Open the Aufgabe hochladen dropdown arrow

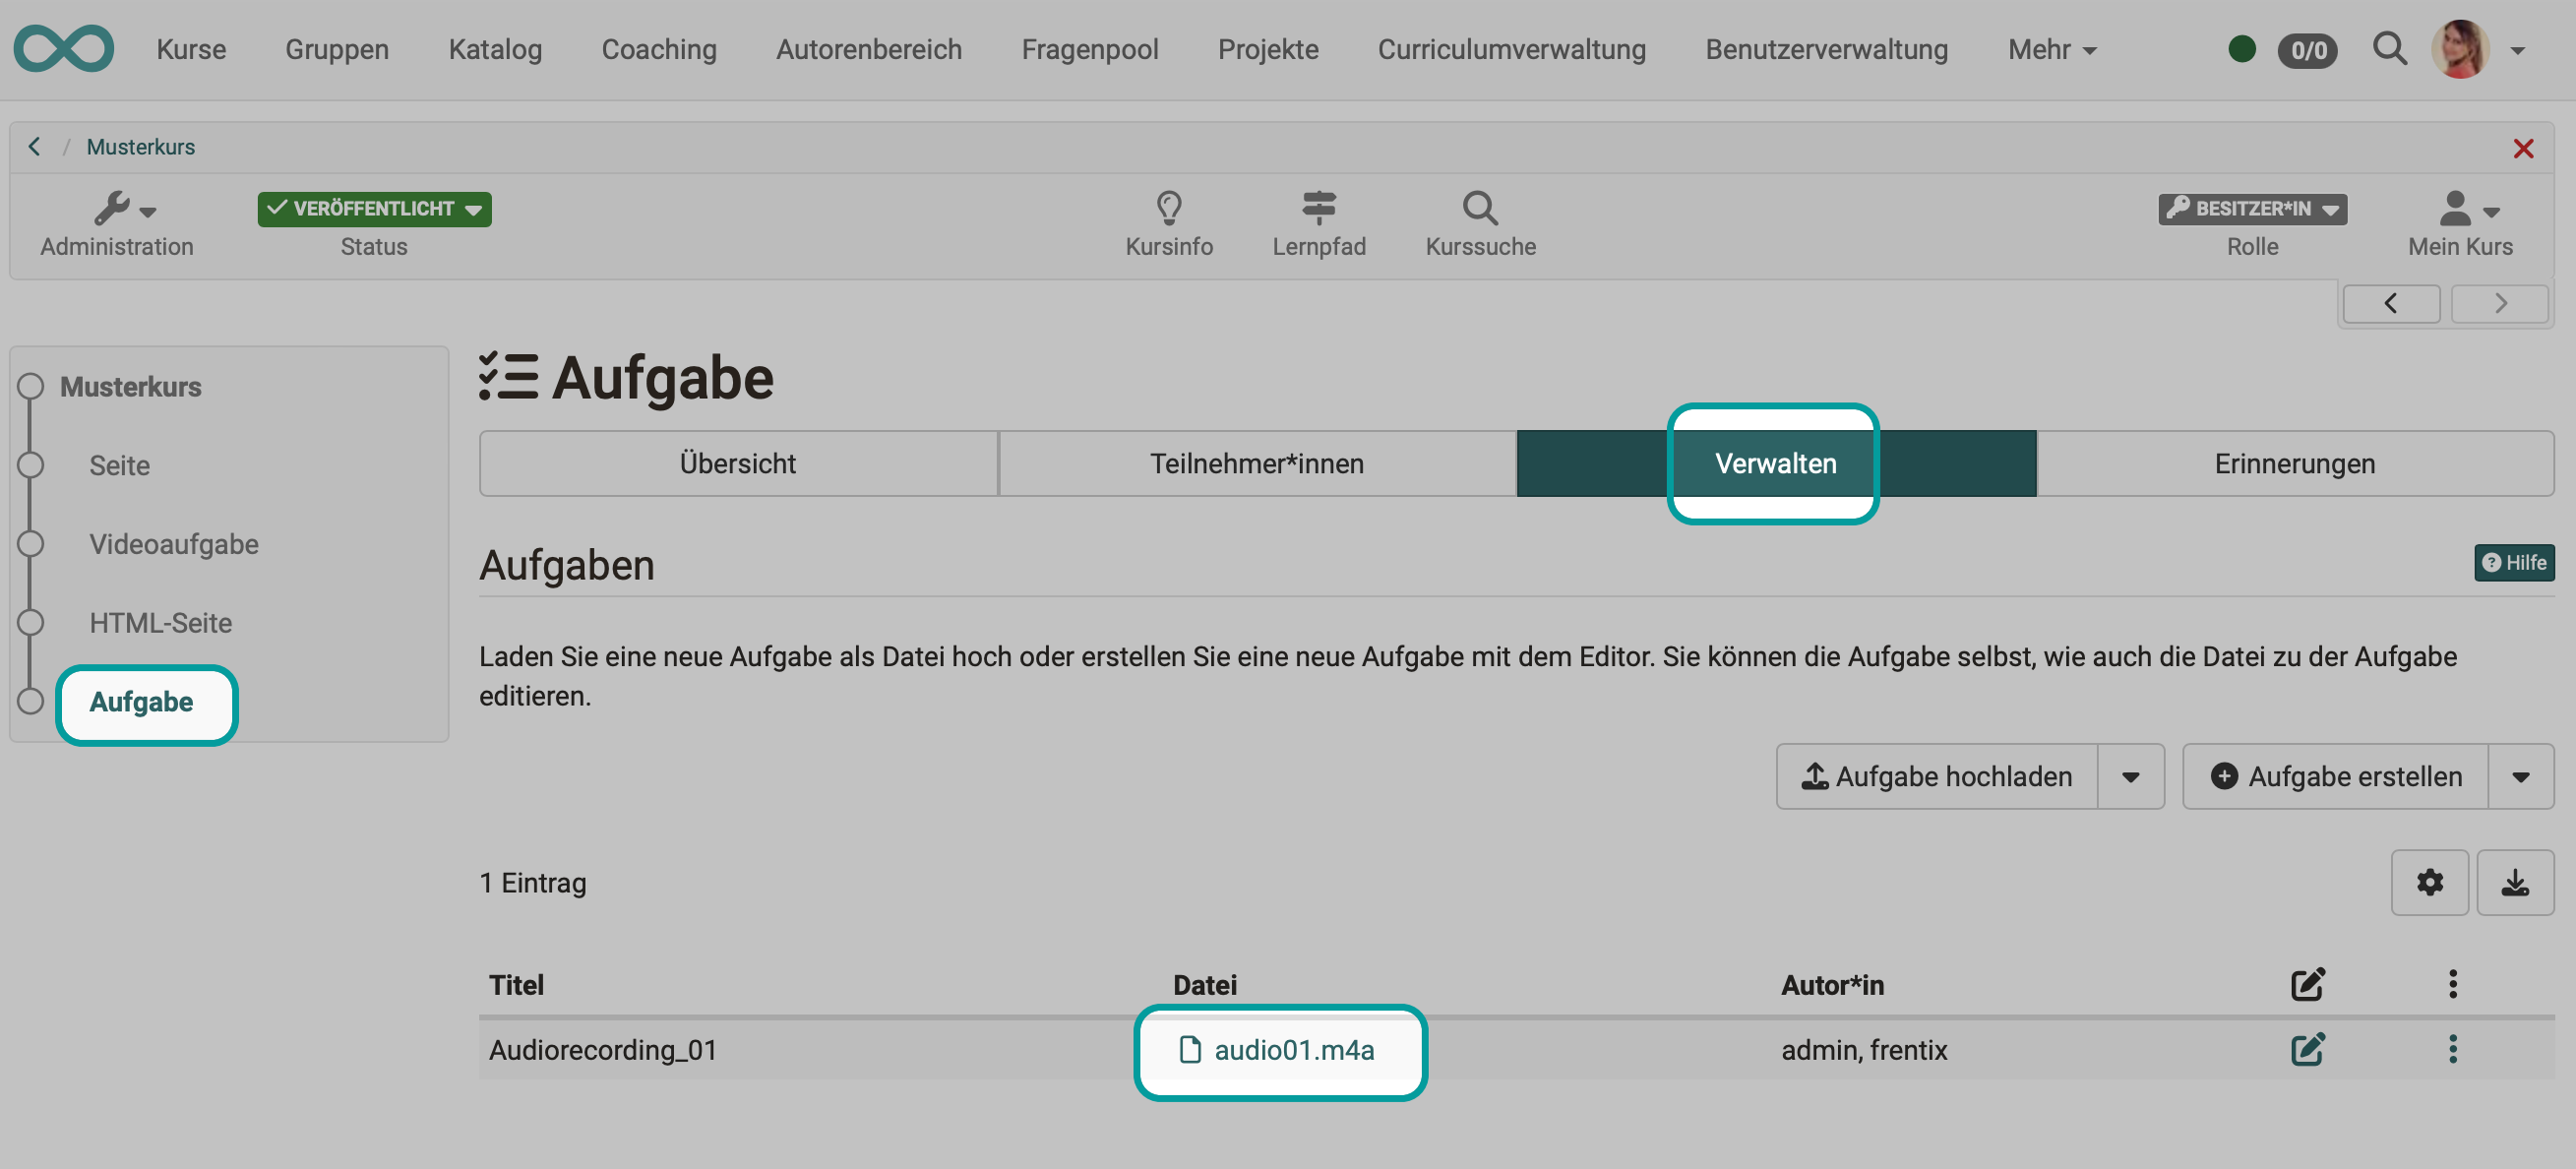[x=2130, y=776]
